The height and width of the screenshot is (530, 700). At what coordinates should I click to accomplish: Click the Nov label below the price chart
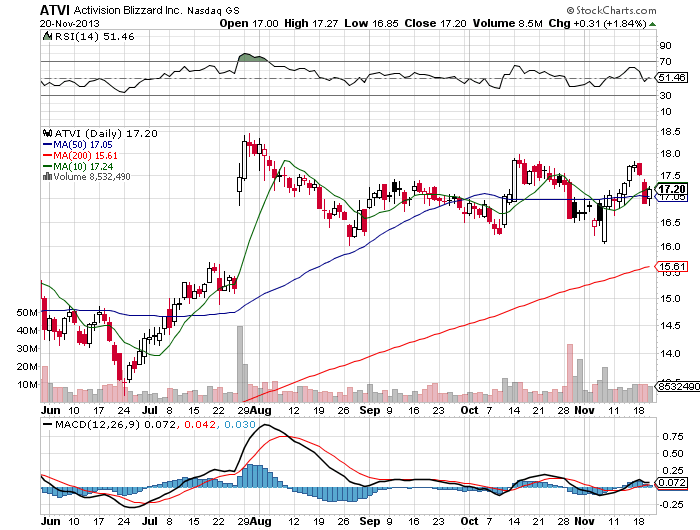(584, 410)
